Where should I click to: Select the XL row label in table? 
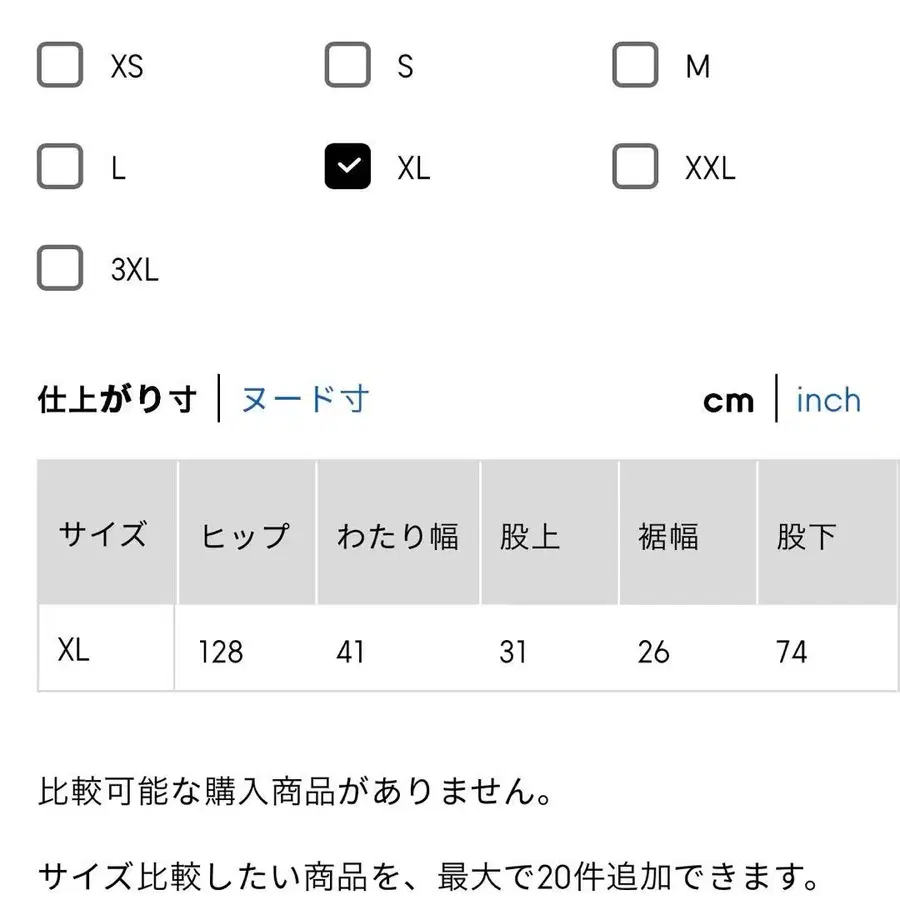tap(75, 652)
